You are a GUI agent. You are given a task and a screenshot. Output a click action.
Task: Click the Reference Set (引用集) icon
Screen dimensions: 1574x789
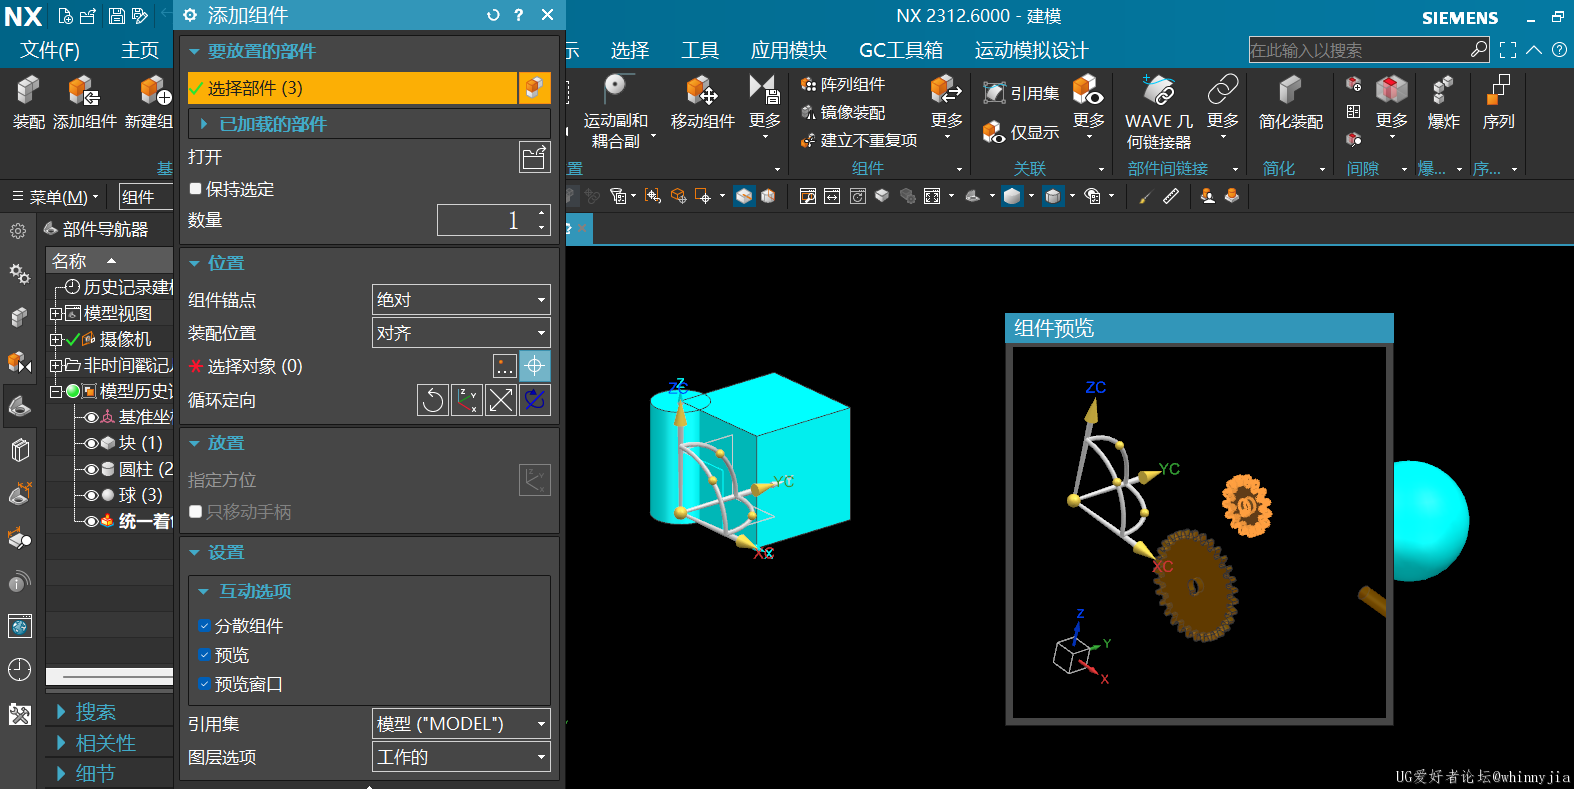tap(994, 93)
